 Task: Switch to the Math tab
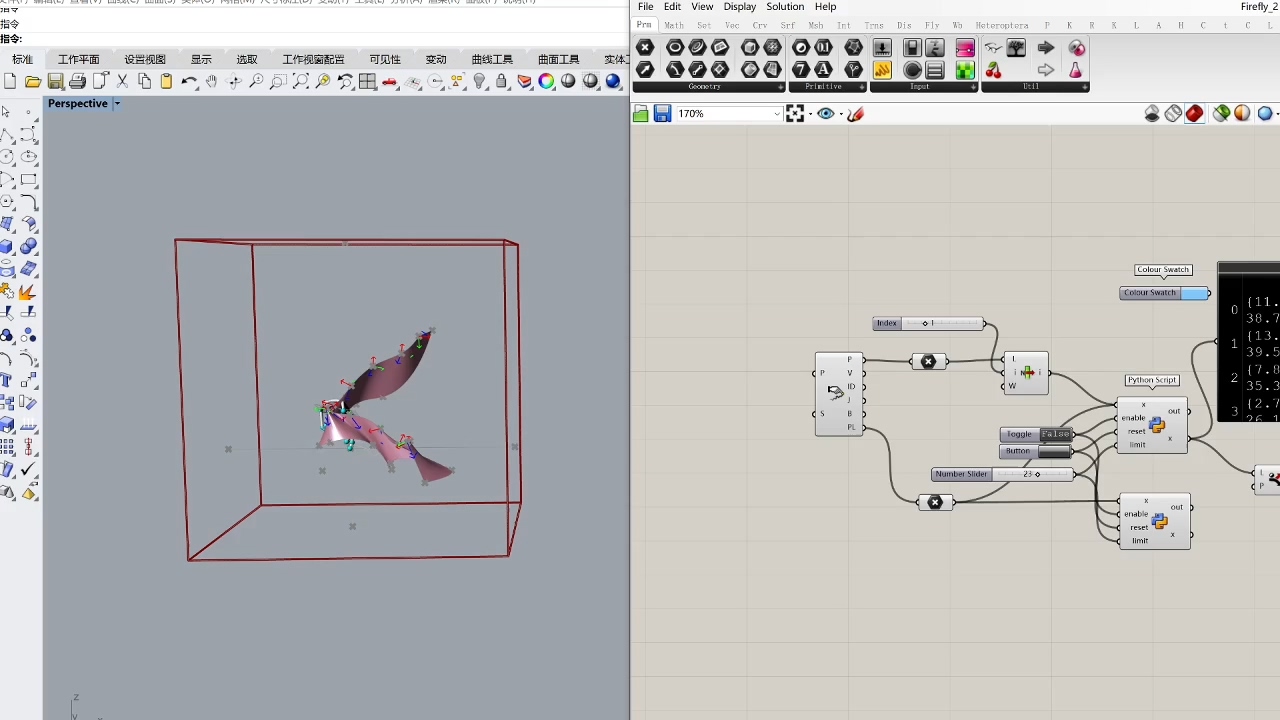pos(674,25)
